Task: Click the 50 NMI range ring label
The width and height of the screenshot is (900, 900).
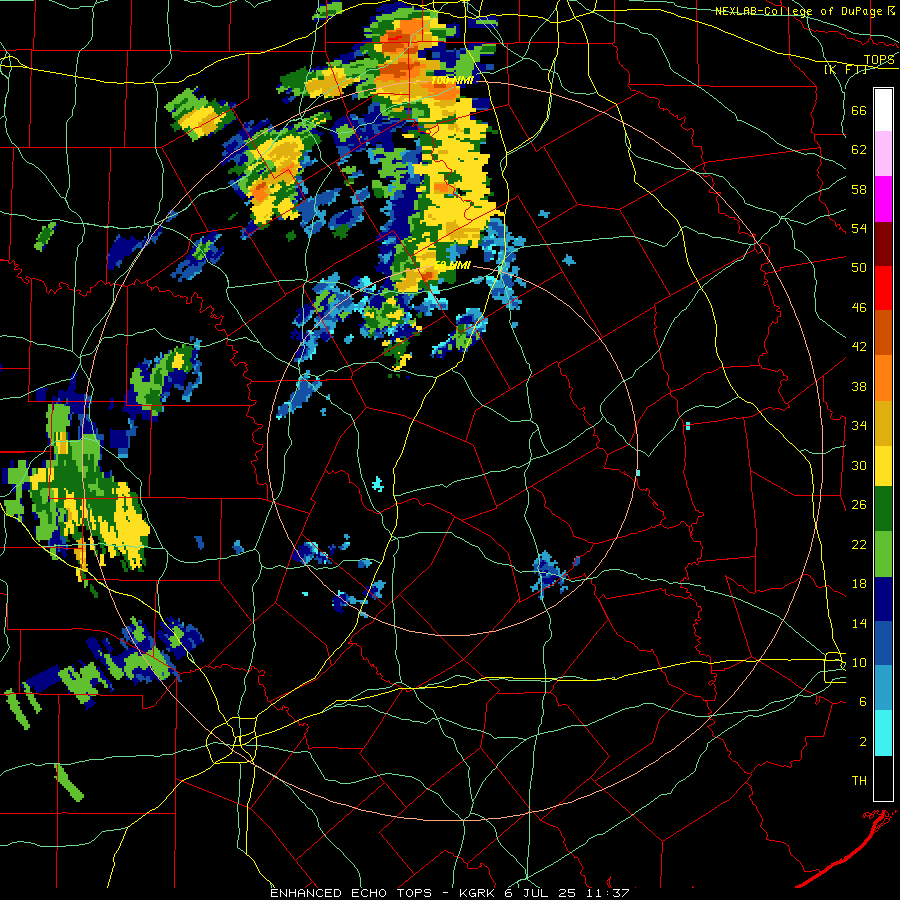Action: tap(453, 265)
